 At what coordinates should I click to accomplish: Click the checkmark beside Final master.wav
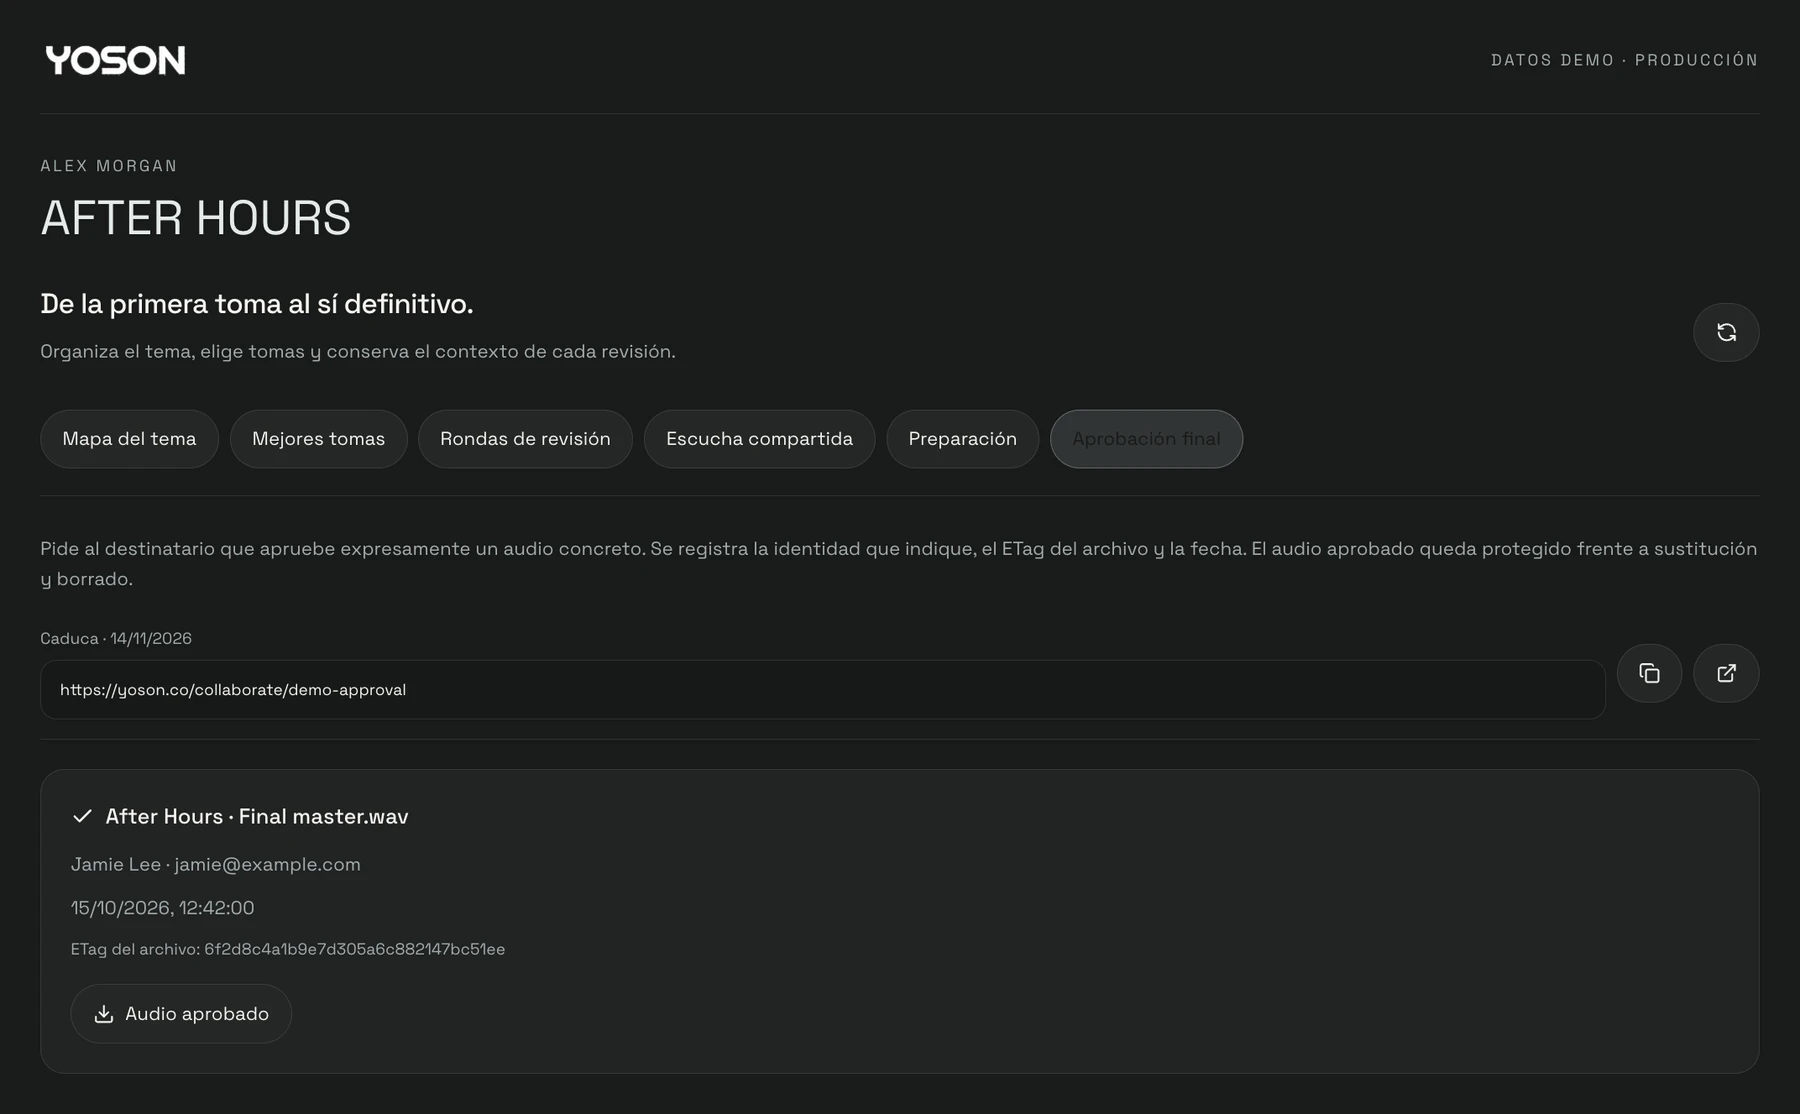tap(82, 816)
